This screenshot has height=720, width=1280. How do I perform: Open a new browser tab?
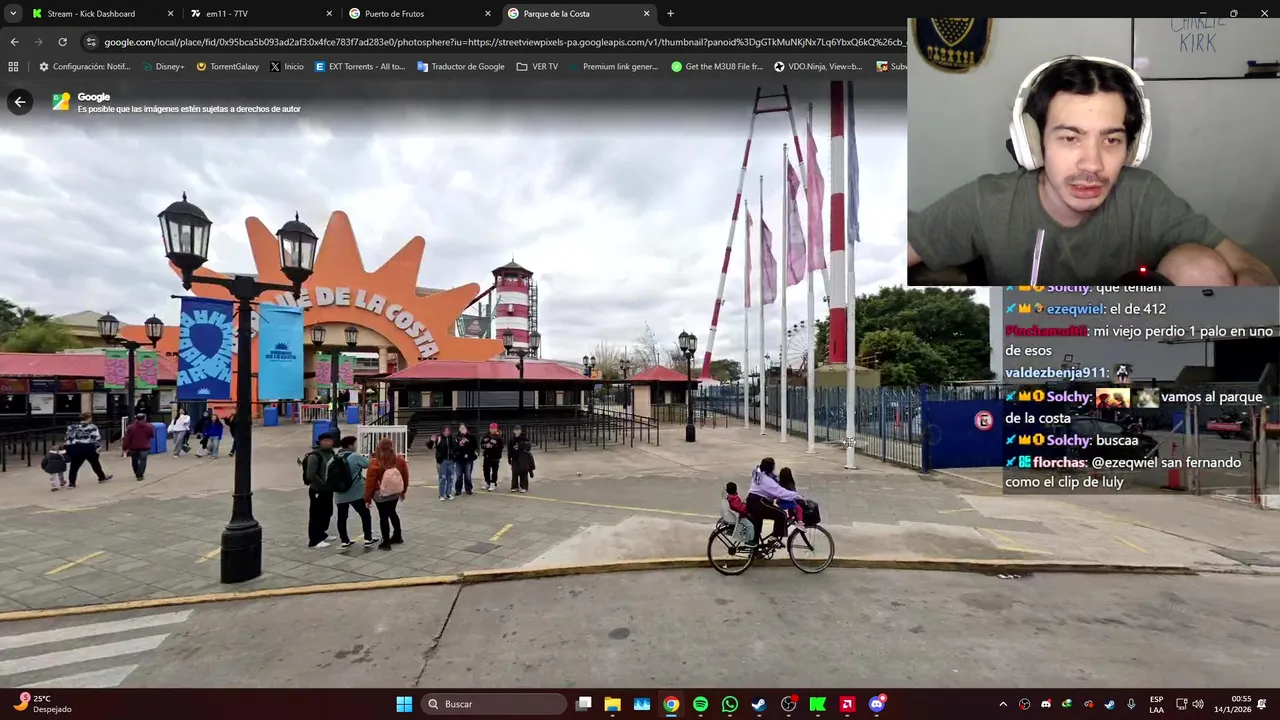pos(670,14)
